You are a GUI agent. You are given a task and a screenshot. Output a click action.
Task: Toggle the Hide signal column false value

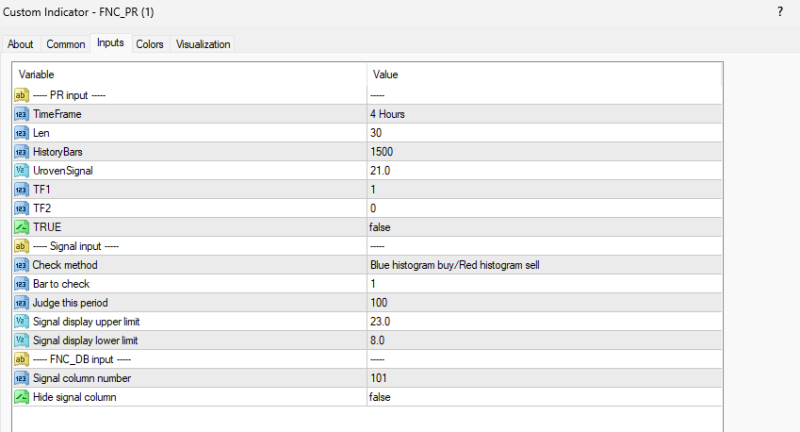[382, 397]
